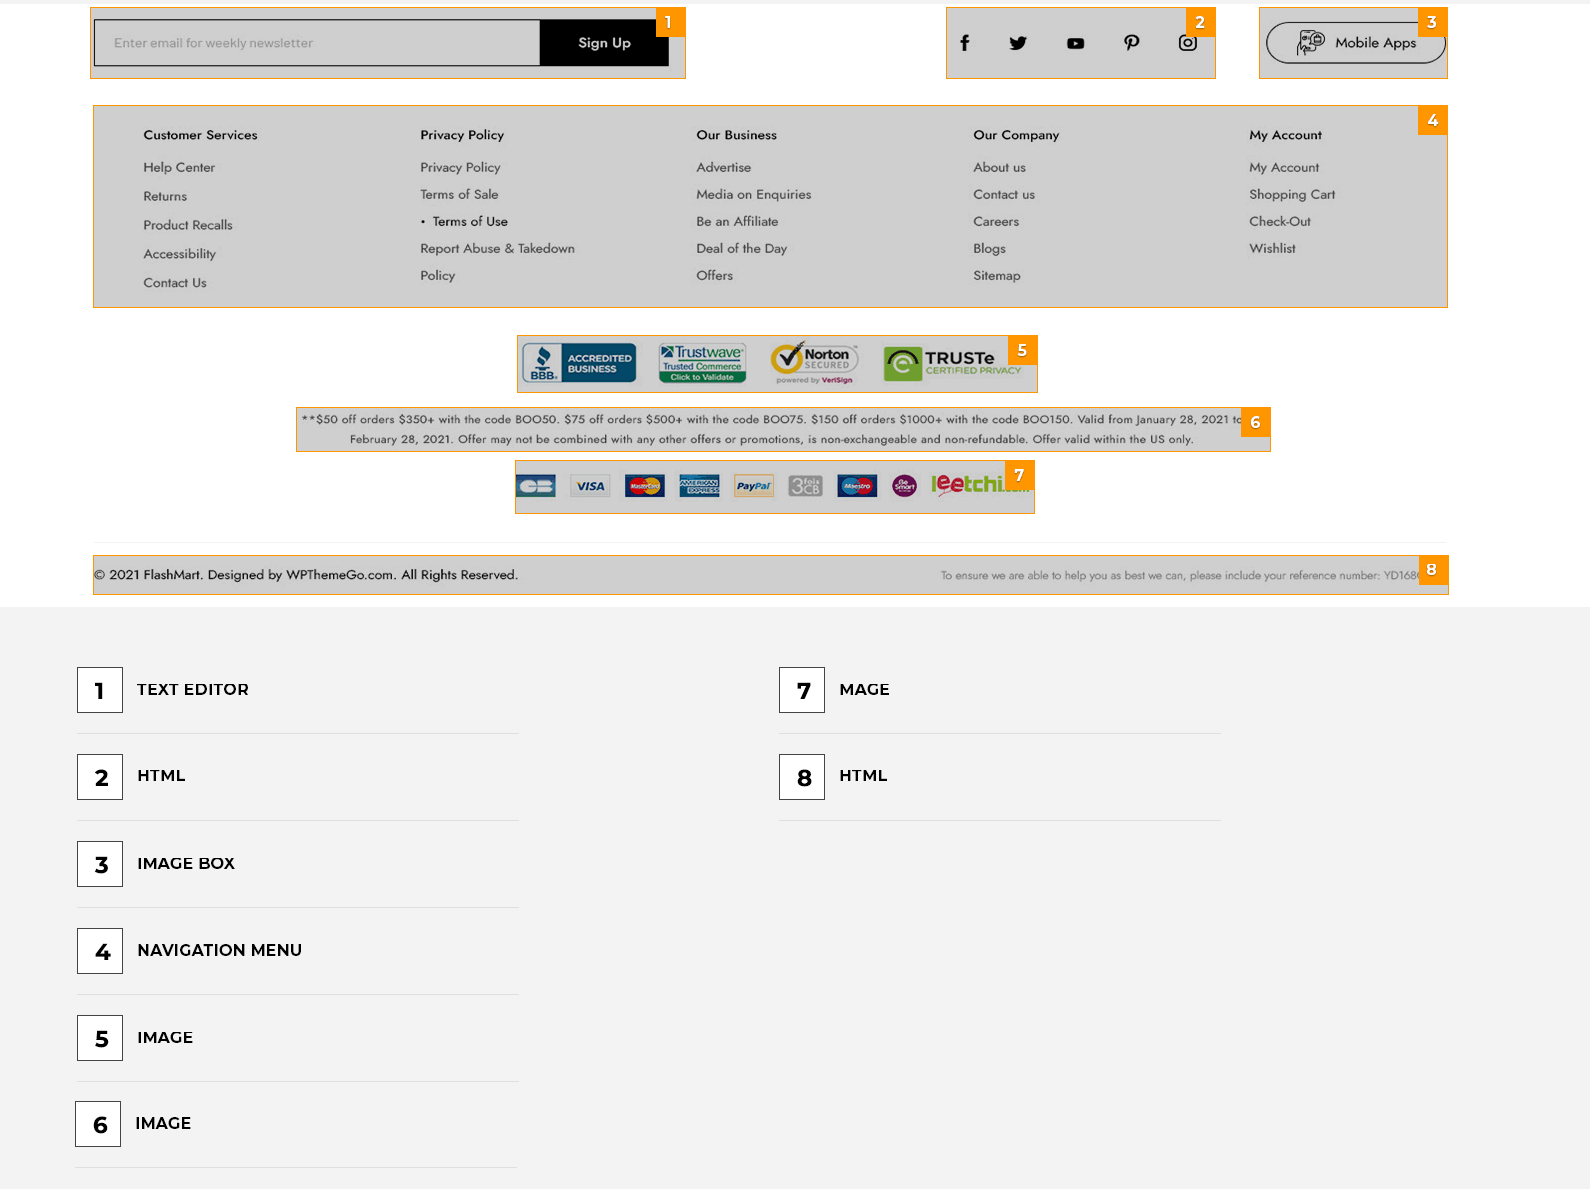Select the MAGE legend label
Viewport: 1590px width, 1189px height.
[864, 690]
